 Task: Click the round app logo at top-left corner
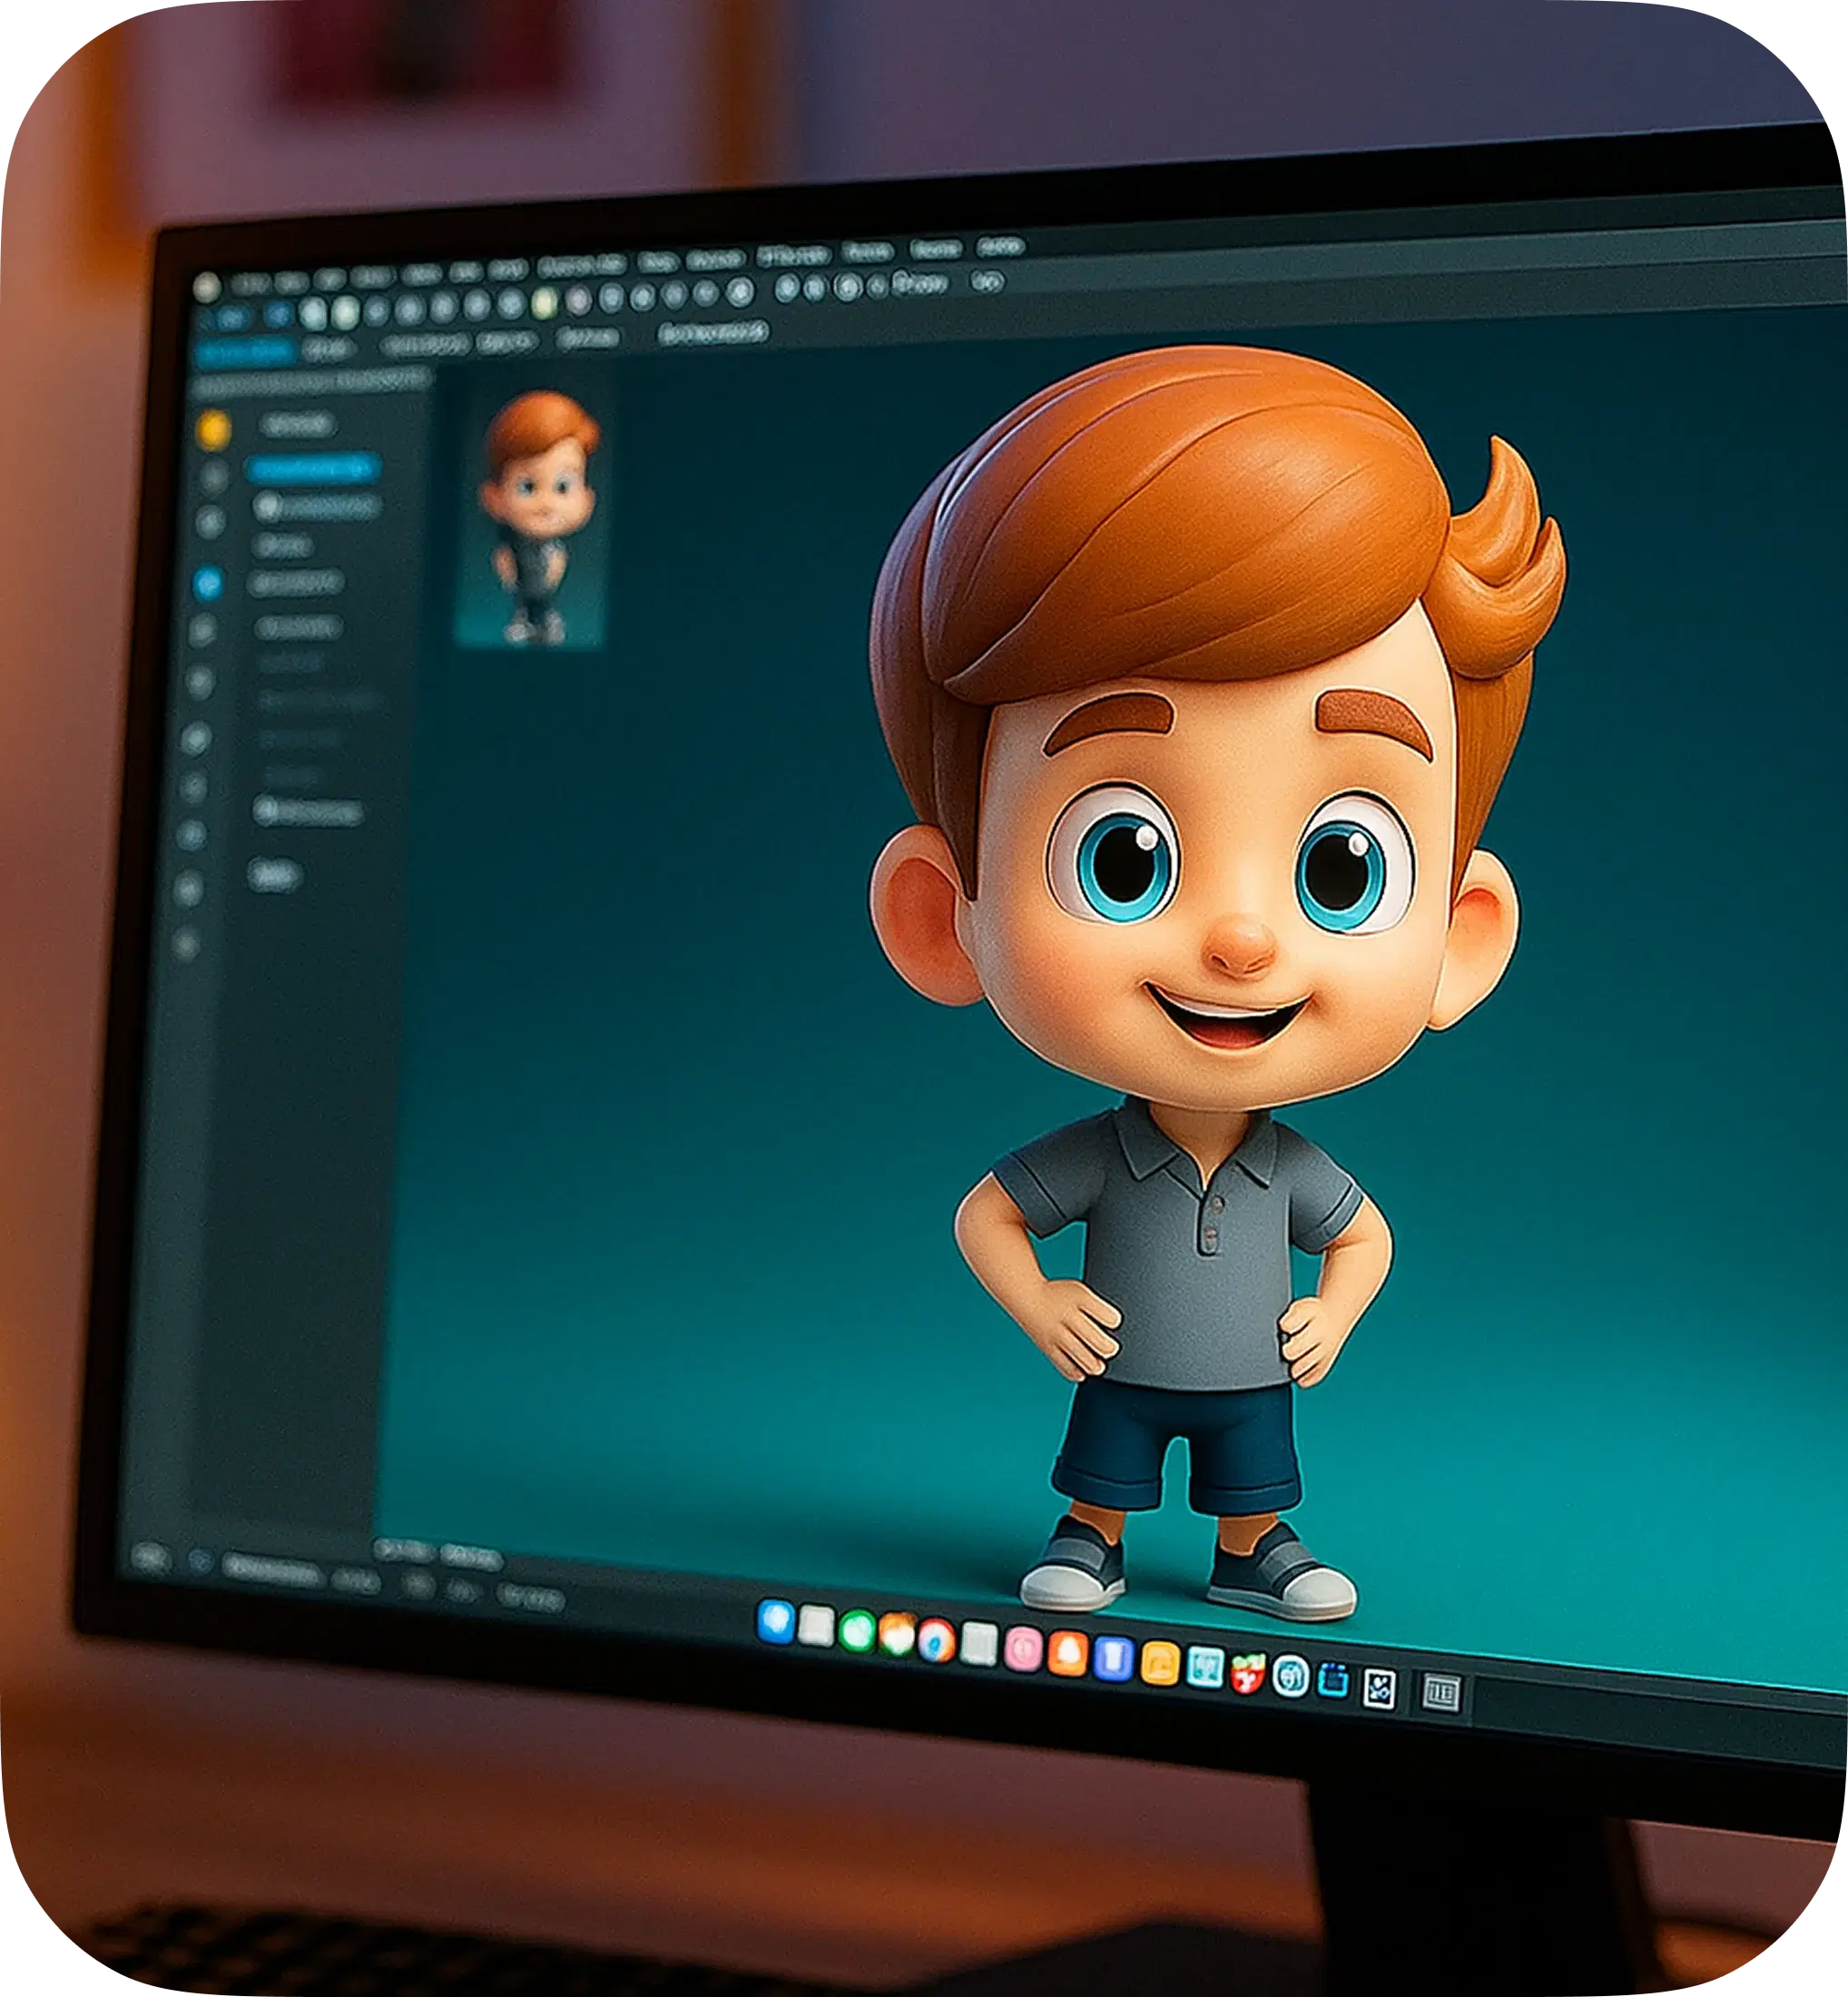(207, 288)
